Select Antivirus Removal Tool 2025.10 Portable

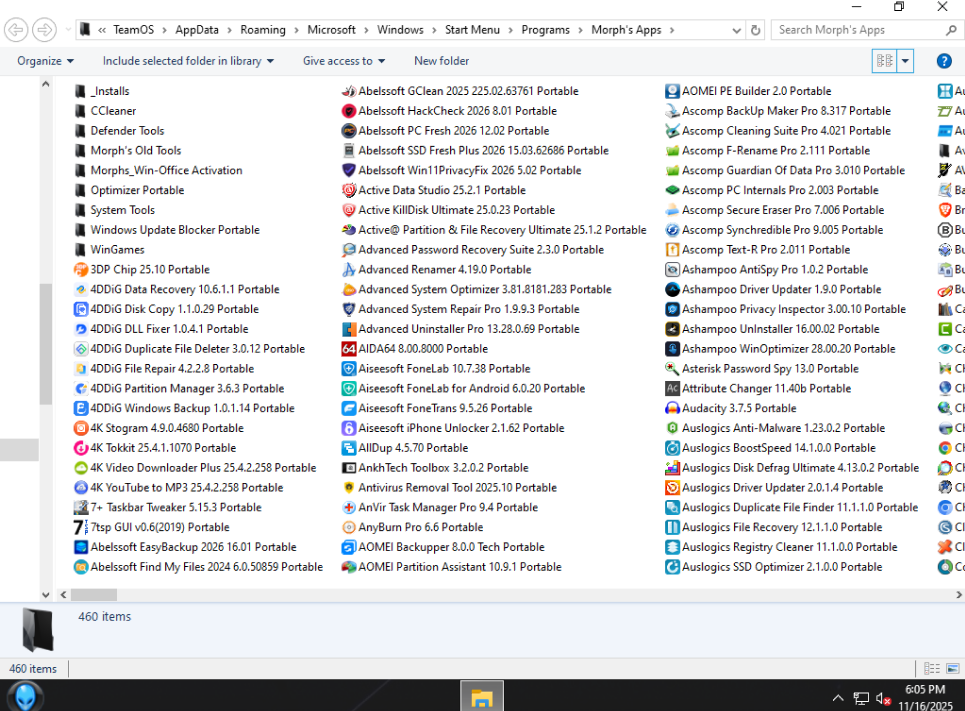450,488
